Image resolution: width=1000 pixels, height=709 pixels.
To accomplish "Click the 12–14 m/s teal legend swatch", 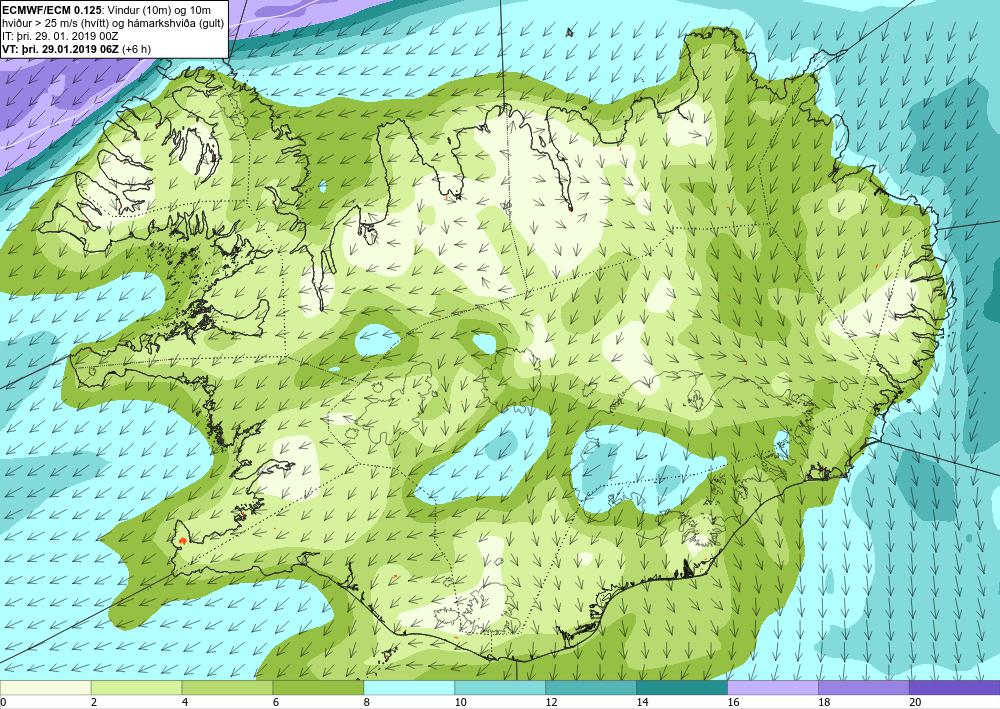I will pyautogui.click(x=591, y=688).
